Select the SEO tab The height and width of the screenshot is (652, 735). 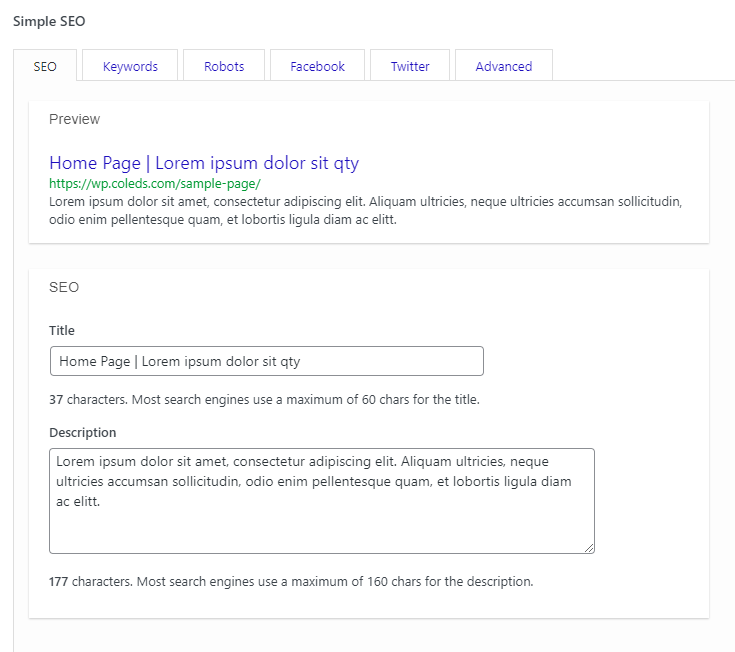point(45,66)
